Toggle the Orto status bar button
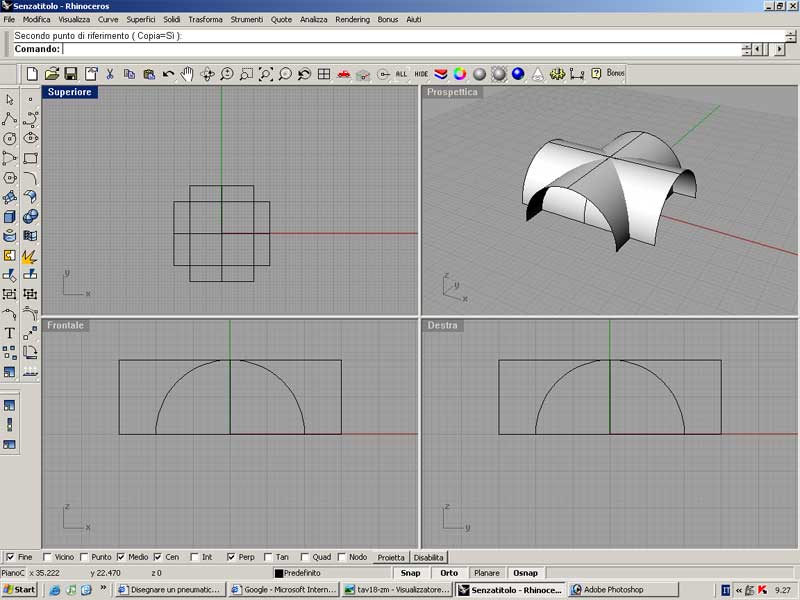Image resolution: width=800 pixels, height=600 pixels. pyautogui.click(x=449, y=573)
